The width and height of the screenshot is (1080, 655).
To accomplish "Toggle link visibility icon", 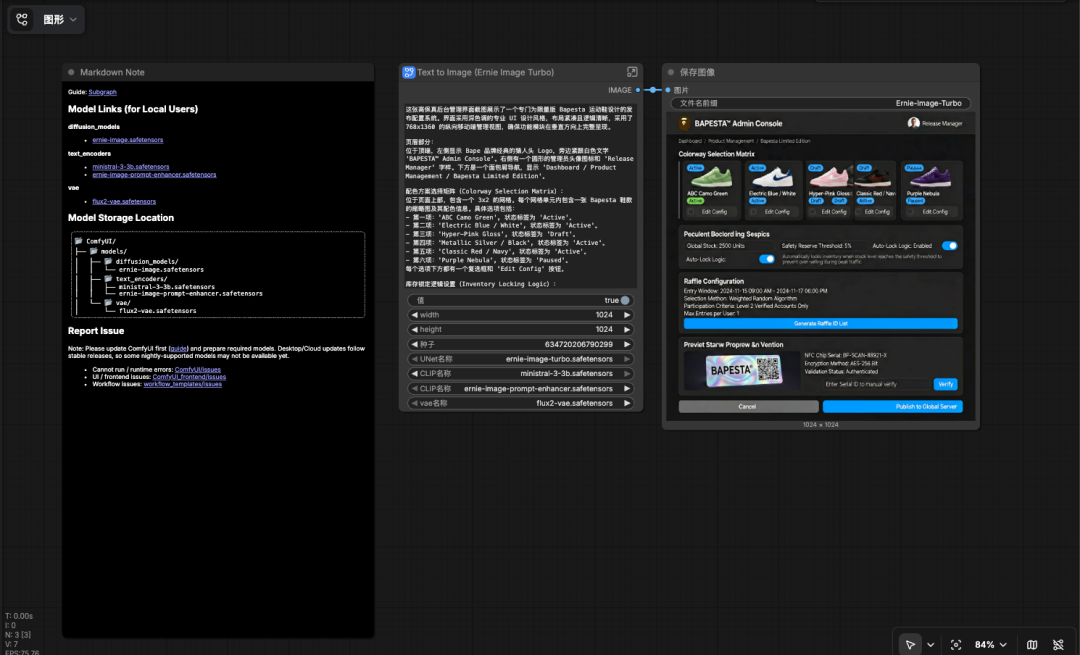I will (1058, 645).
